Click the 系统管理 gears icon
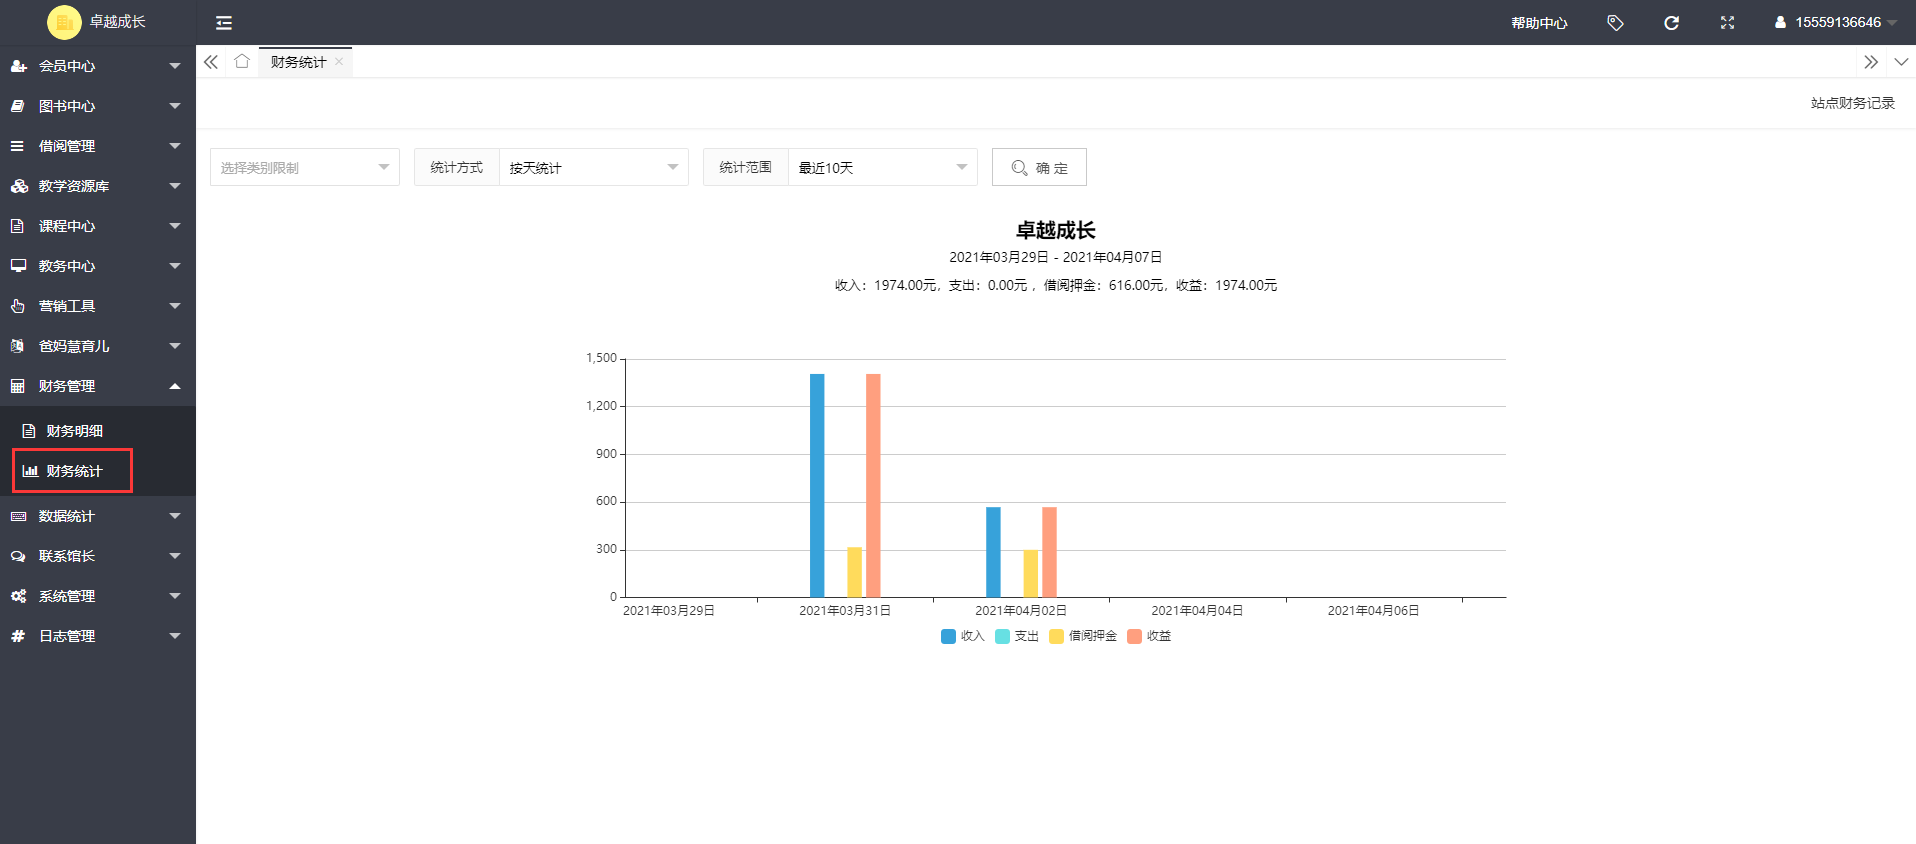 [18, 596]
